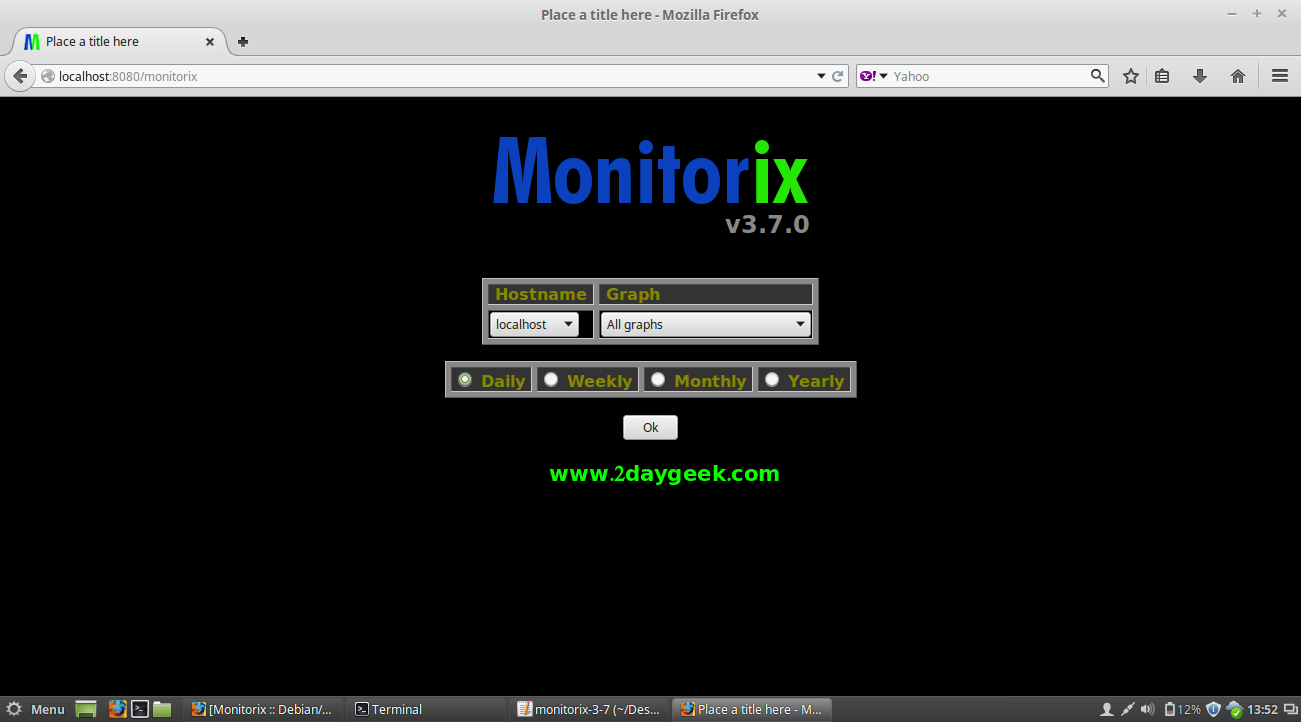Go to the Firefox home page icon
This screenshot has width=1301, height=722.
pos(1237,76)
